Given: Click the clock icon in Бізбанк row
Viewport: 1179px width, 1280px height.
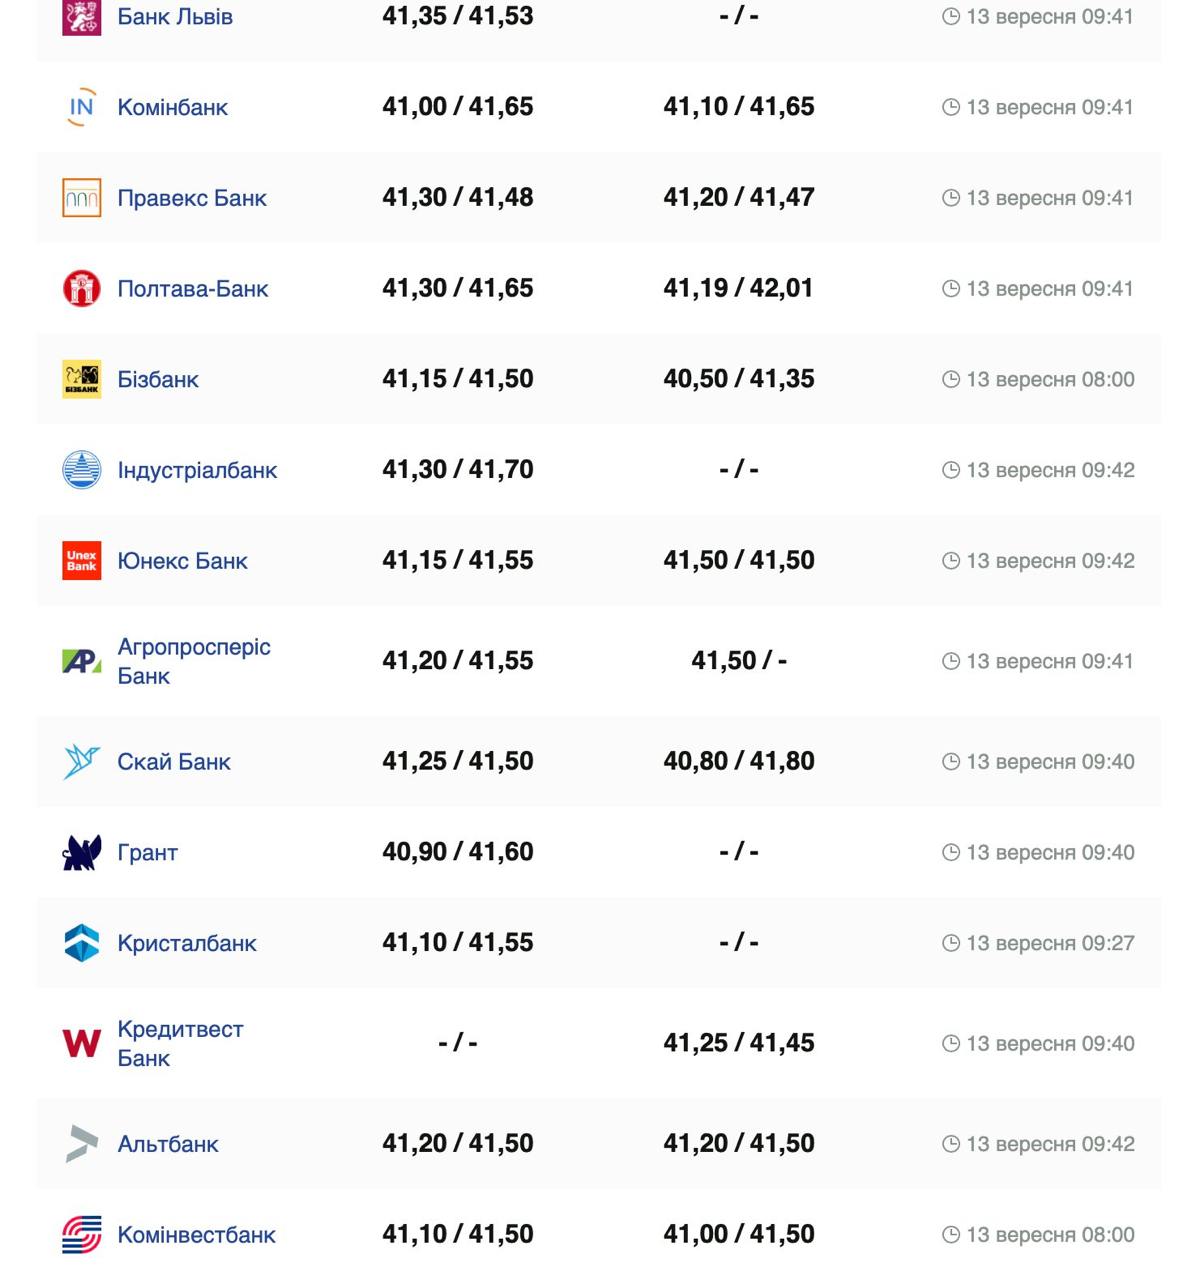Looking at the screenshot, I should pos(951,380).
